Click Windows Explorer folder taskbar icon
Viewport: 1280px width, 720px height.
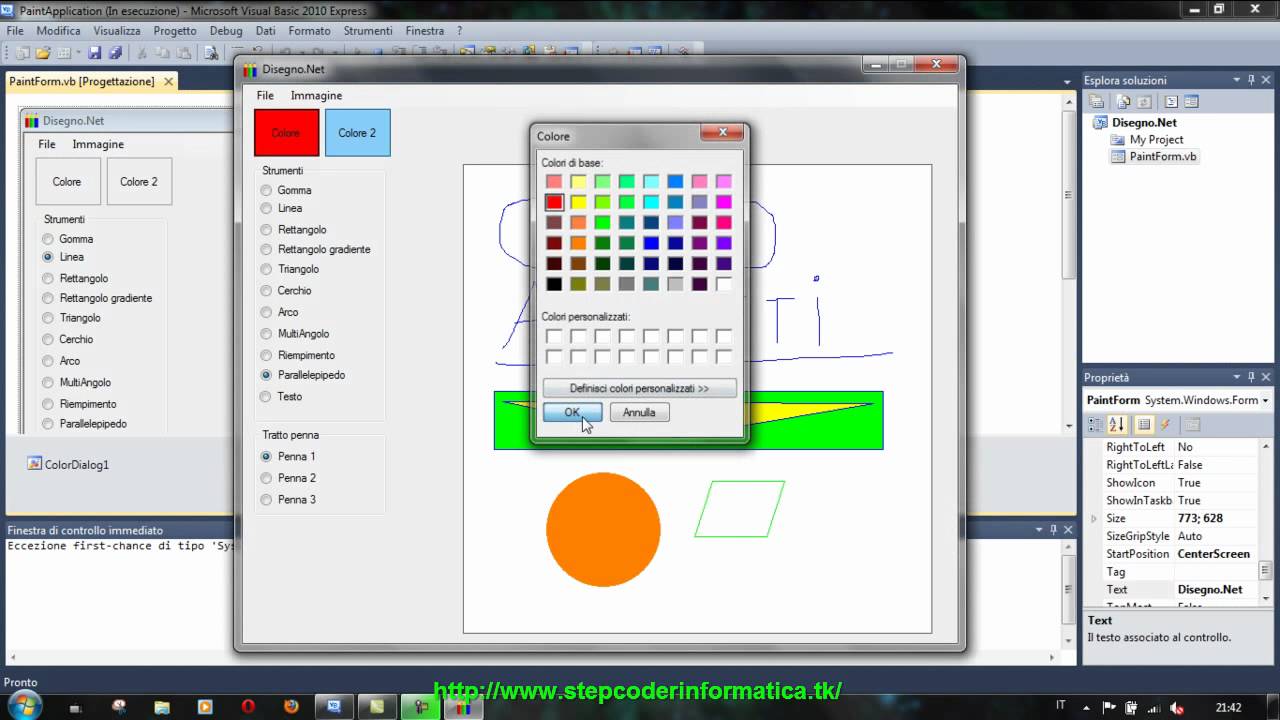[162, 706]
